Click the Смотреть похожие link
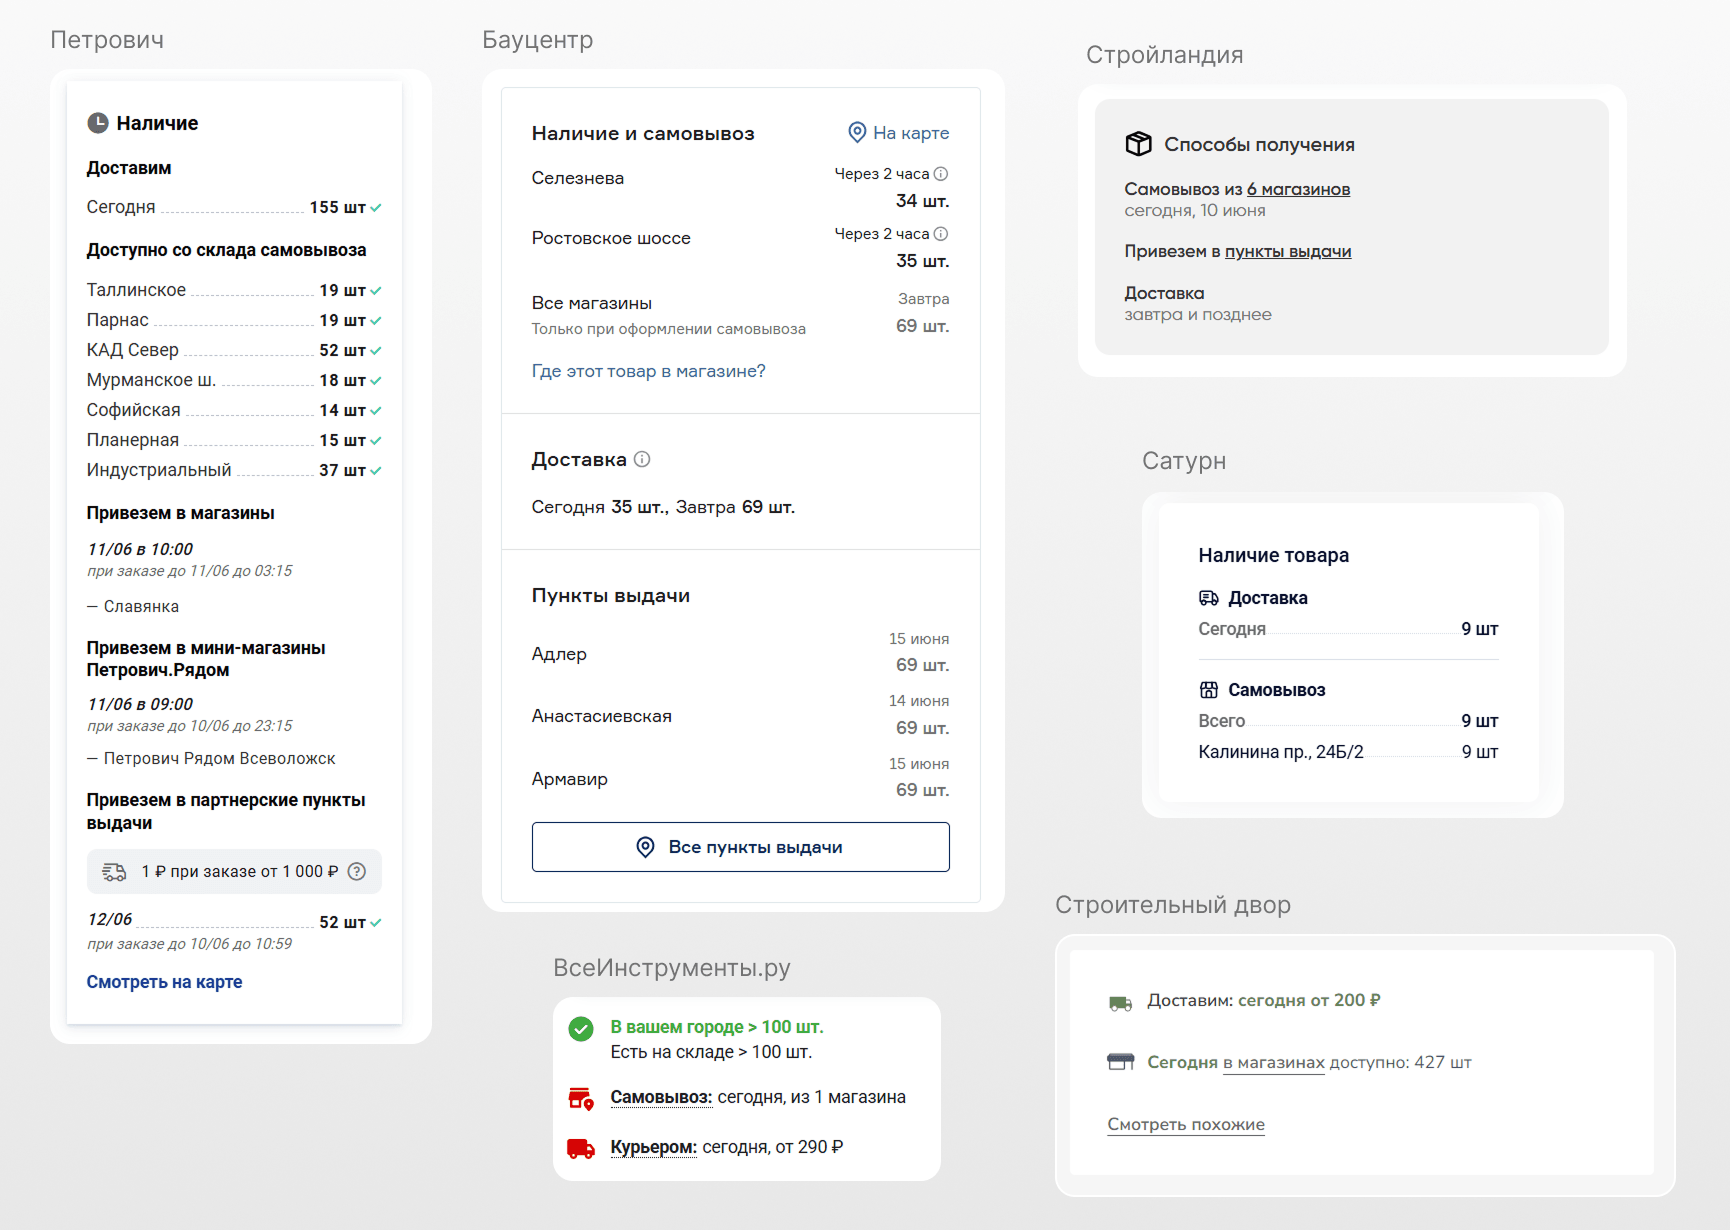 [1186, 1124]
